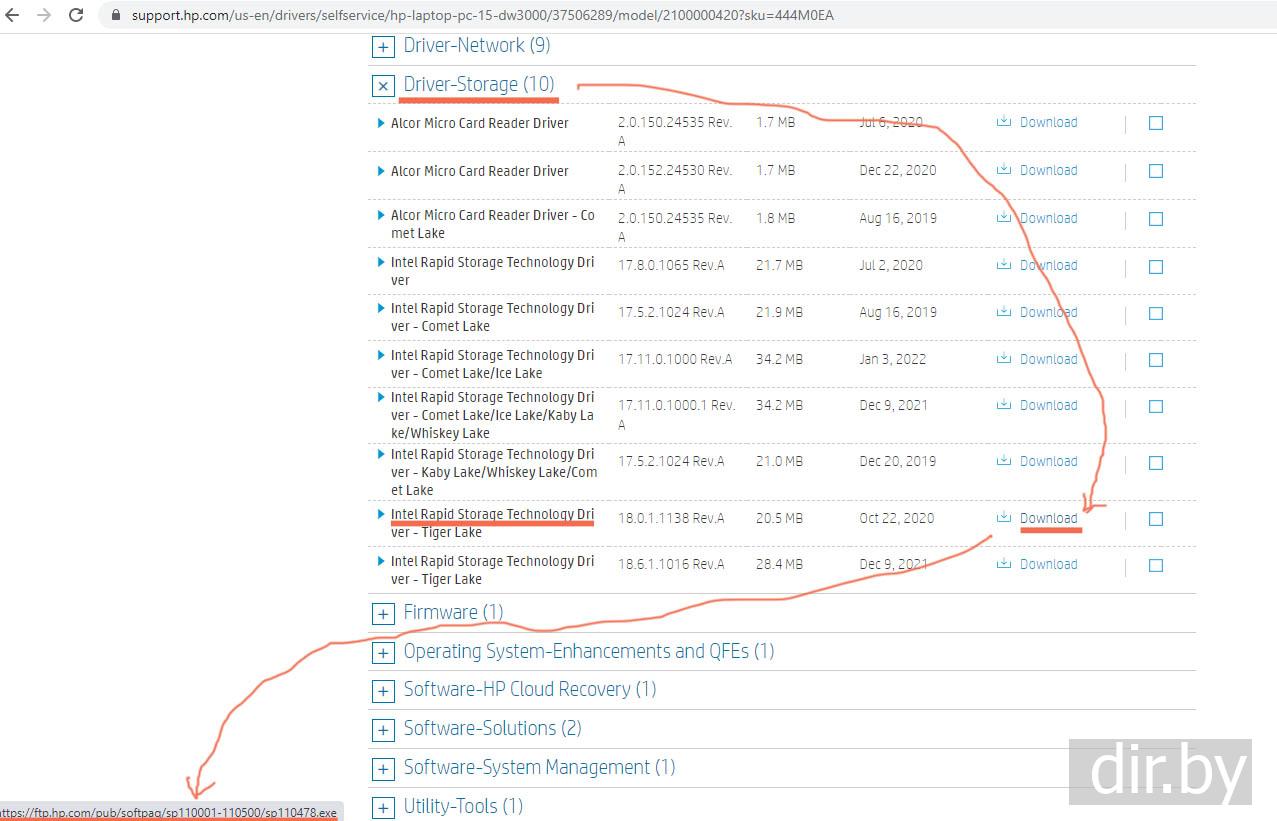Open the Utility-Tools (1) category heading
The height and width of the screenshot is (821, 1277).
pyautogui.click(x=463, y=806)
